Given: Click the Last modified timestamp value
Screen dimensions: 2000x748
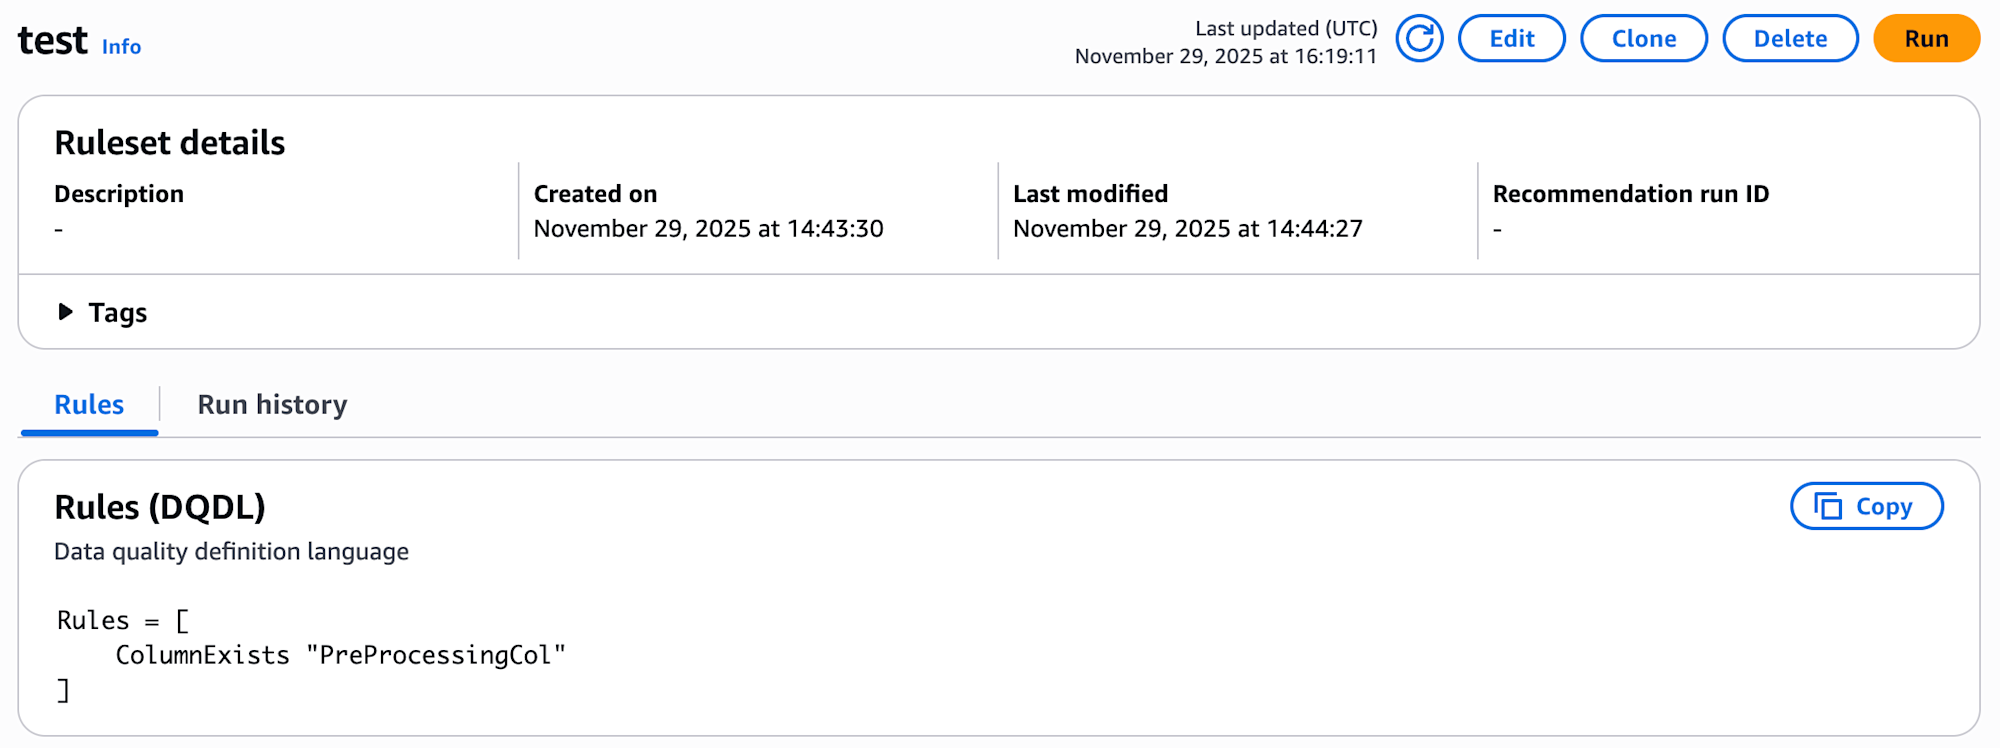Looking at the screenshot, I should tap(1187, 229).
